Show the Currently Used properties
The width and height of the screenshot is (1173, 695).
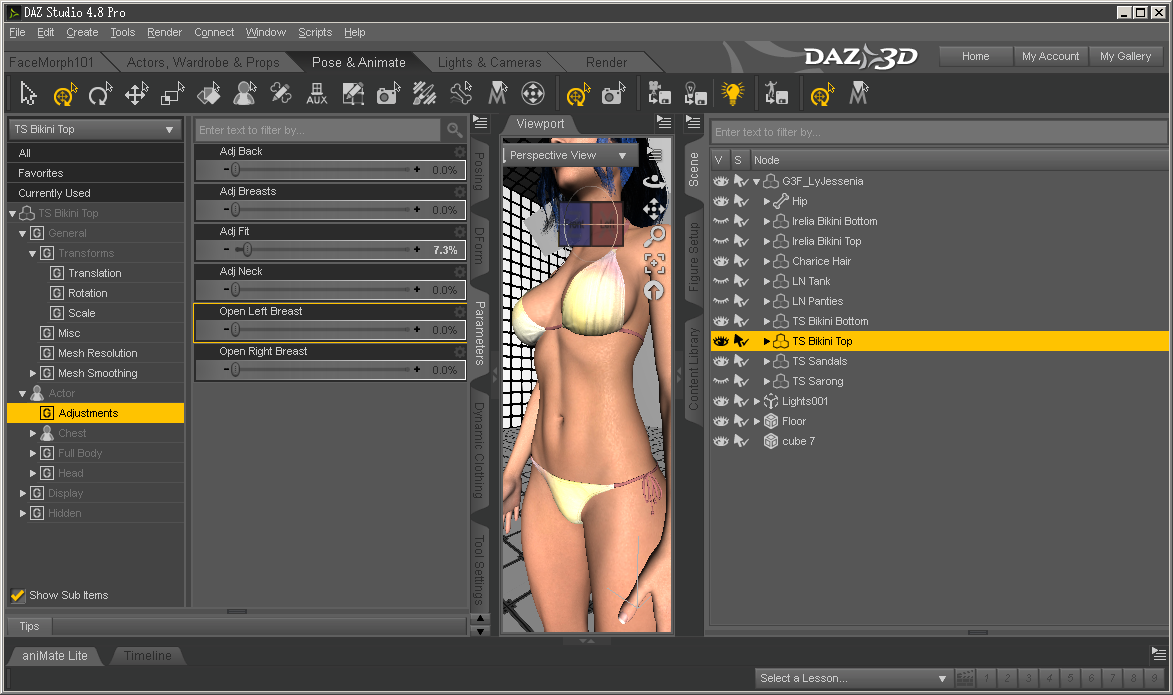(96, 193)
